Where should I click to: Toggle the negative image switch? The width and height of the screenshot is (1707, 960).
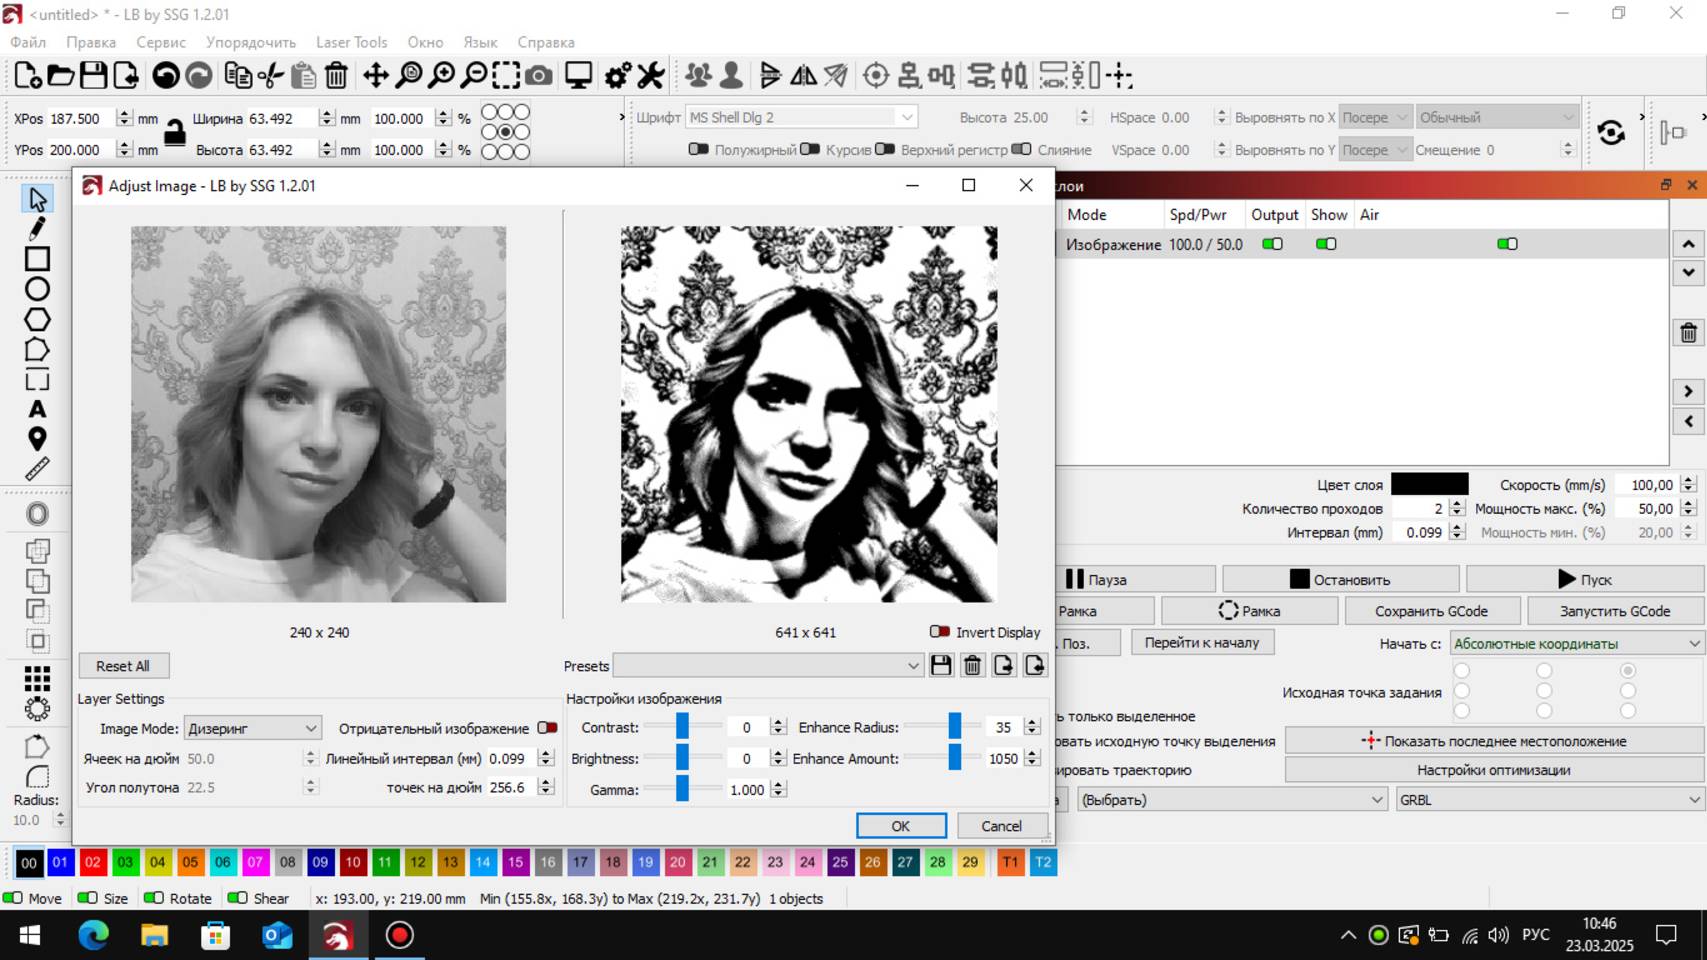tap(547, 728)
